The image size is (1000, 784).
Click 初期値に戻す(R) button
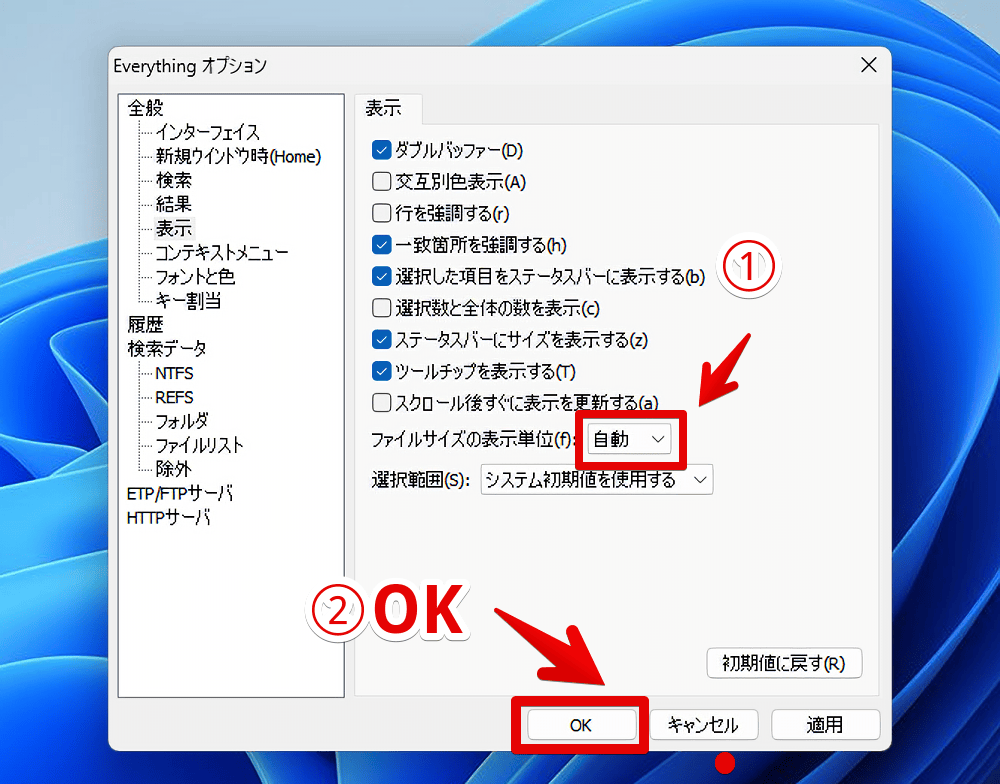point(784,663)
